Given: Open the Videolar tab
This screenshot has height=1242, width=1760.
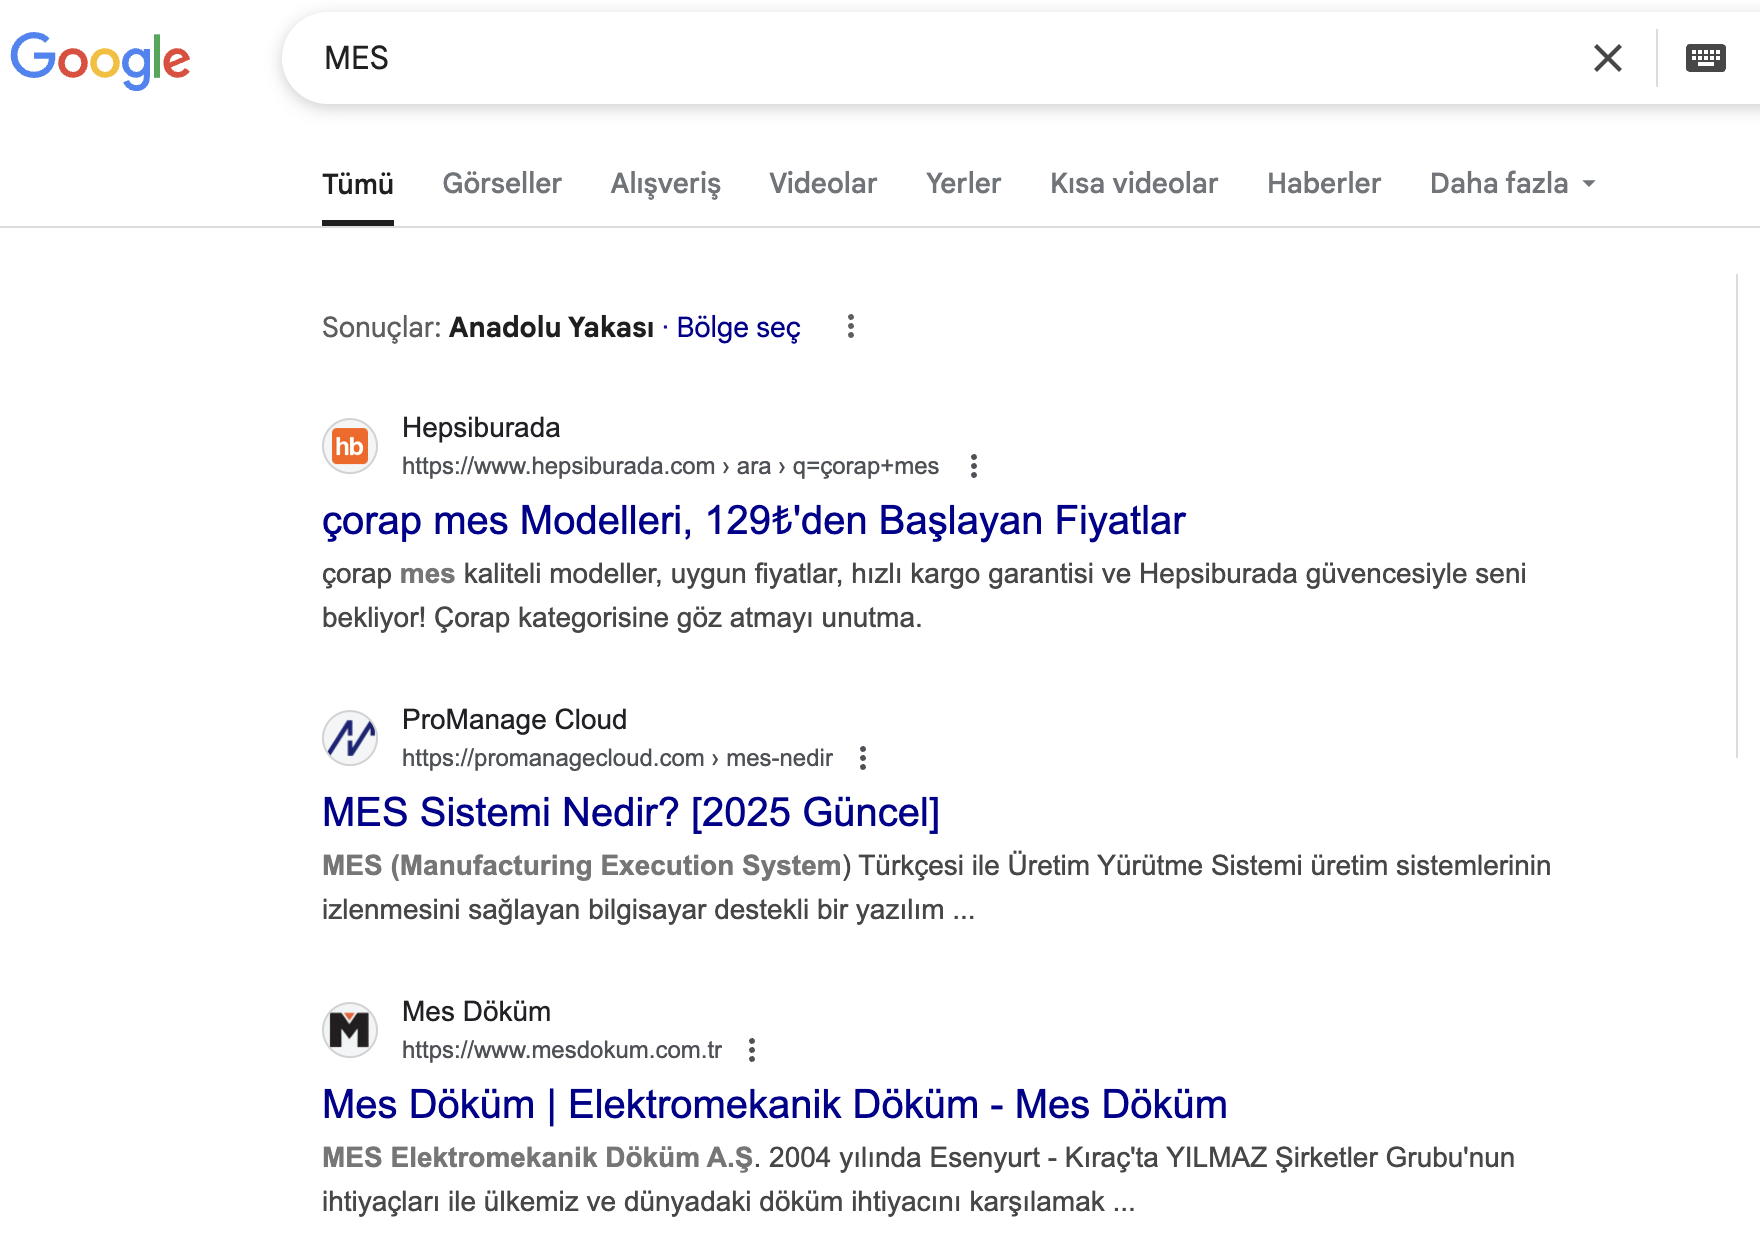Looking at the screenshot, I should click(x=822, y=184).
